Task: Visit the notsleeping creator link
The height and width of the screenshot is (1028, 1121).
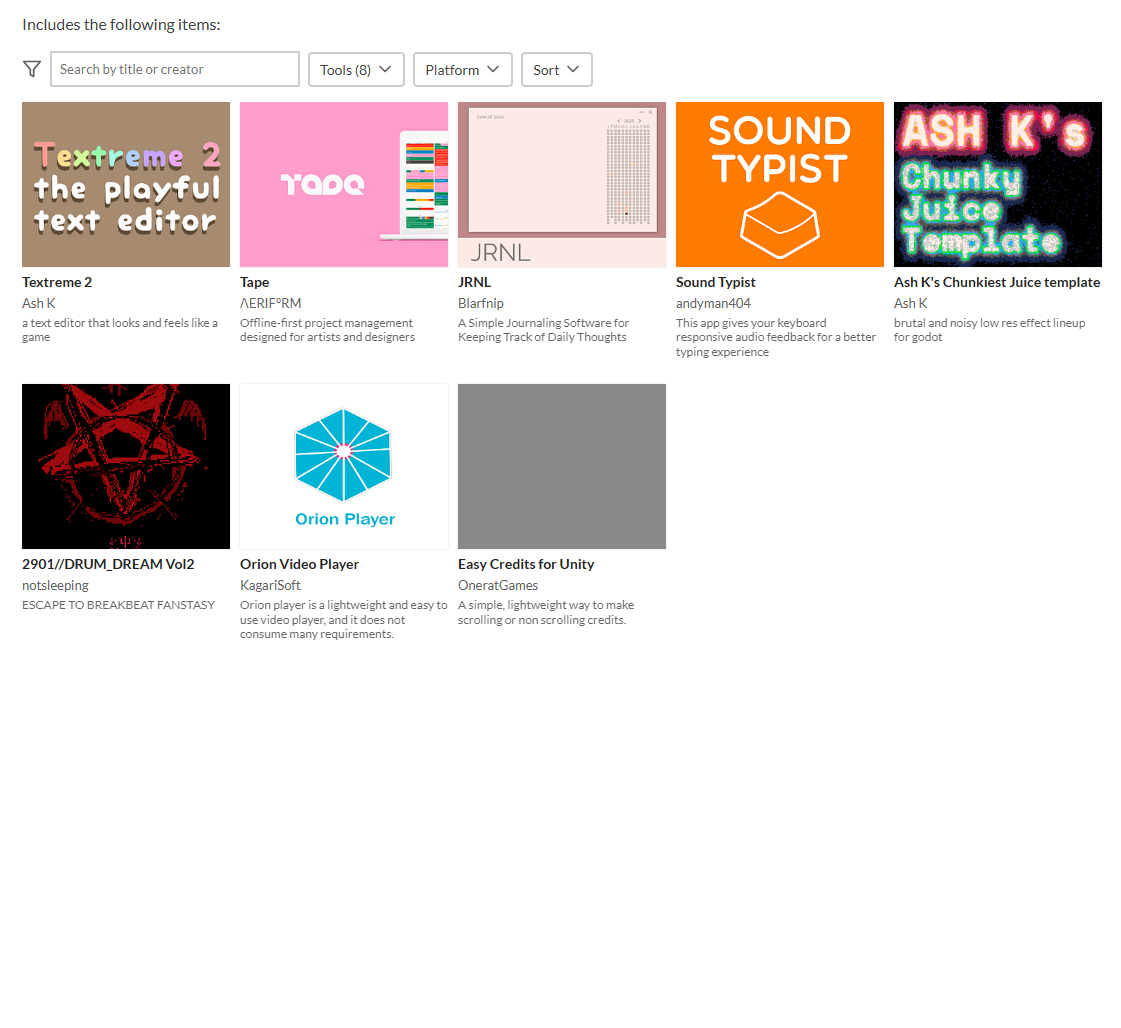Action: point(55,585)
